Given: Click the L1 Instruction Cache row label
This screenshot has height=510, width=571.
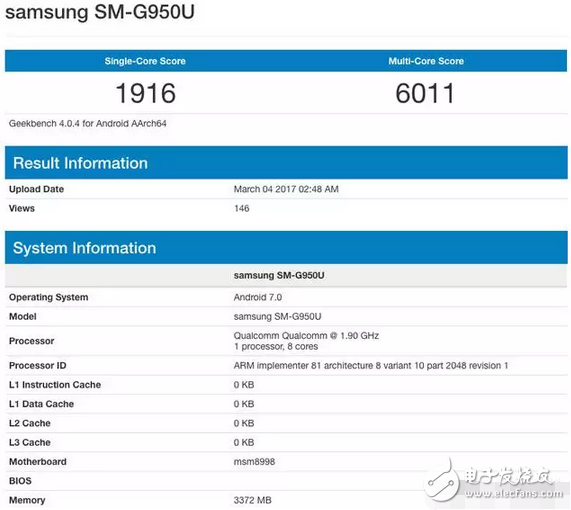Looking at the screenshot, I should click(55, 385).
